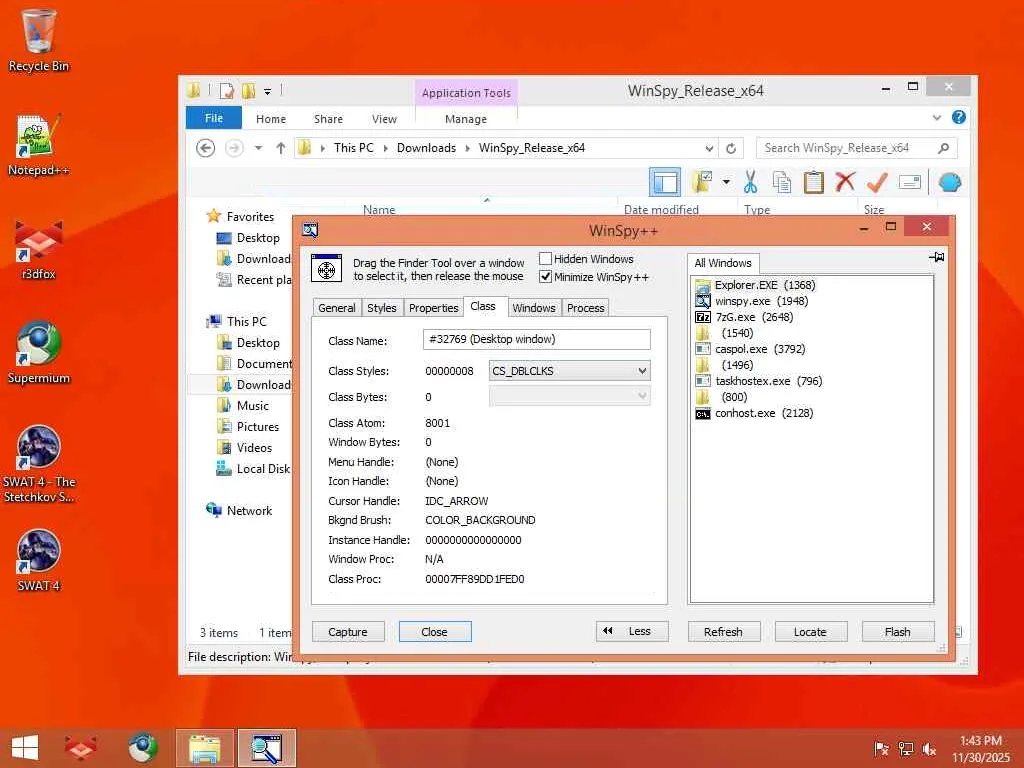Open the Home ribbon tab
The width and height of the screenshot is (1024, 768).
[x=271, y=119]
